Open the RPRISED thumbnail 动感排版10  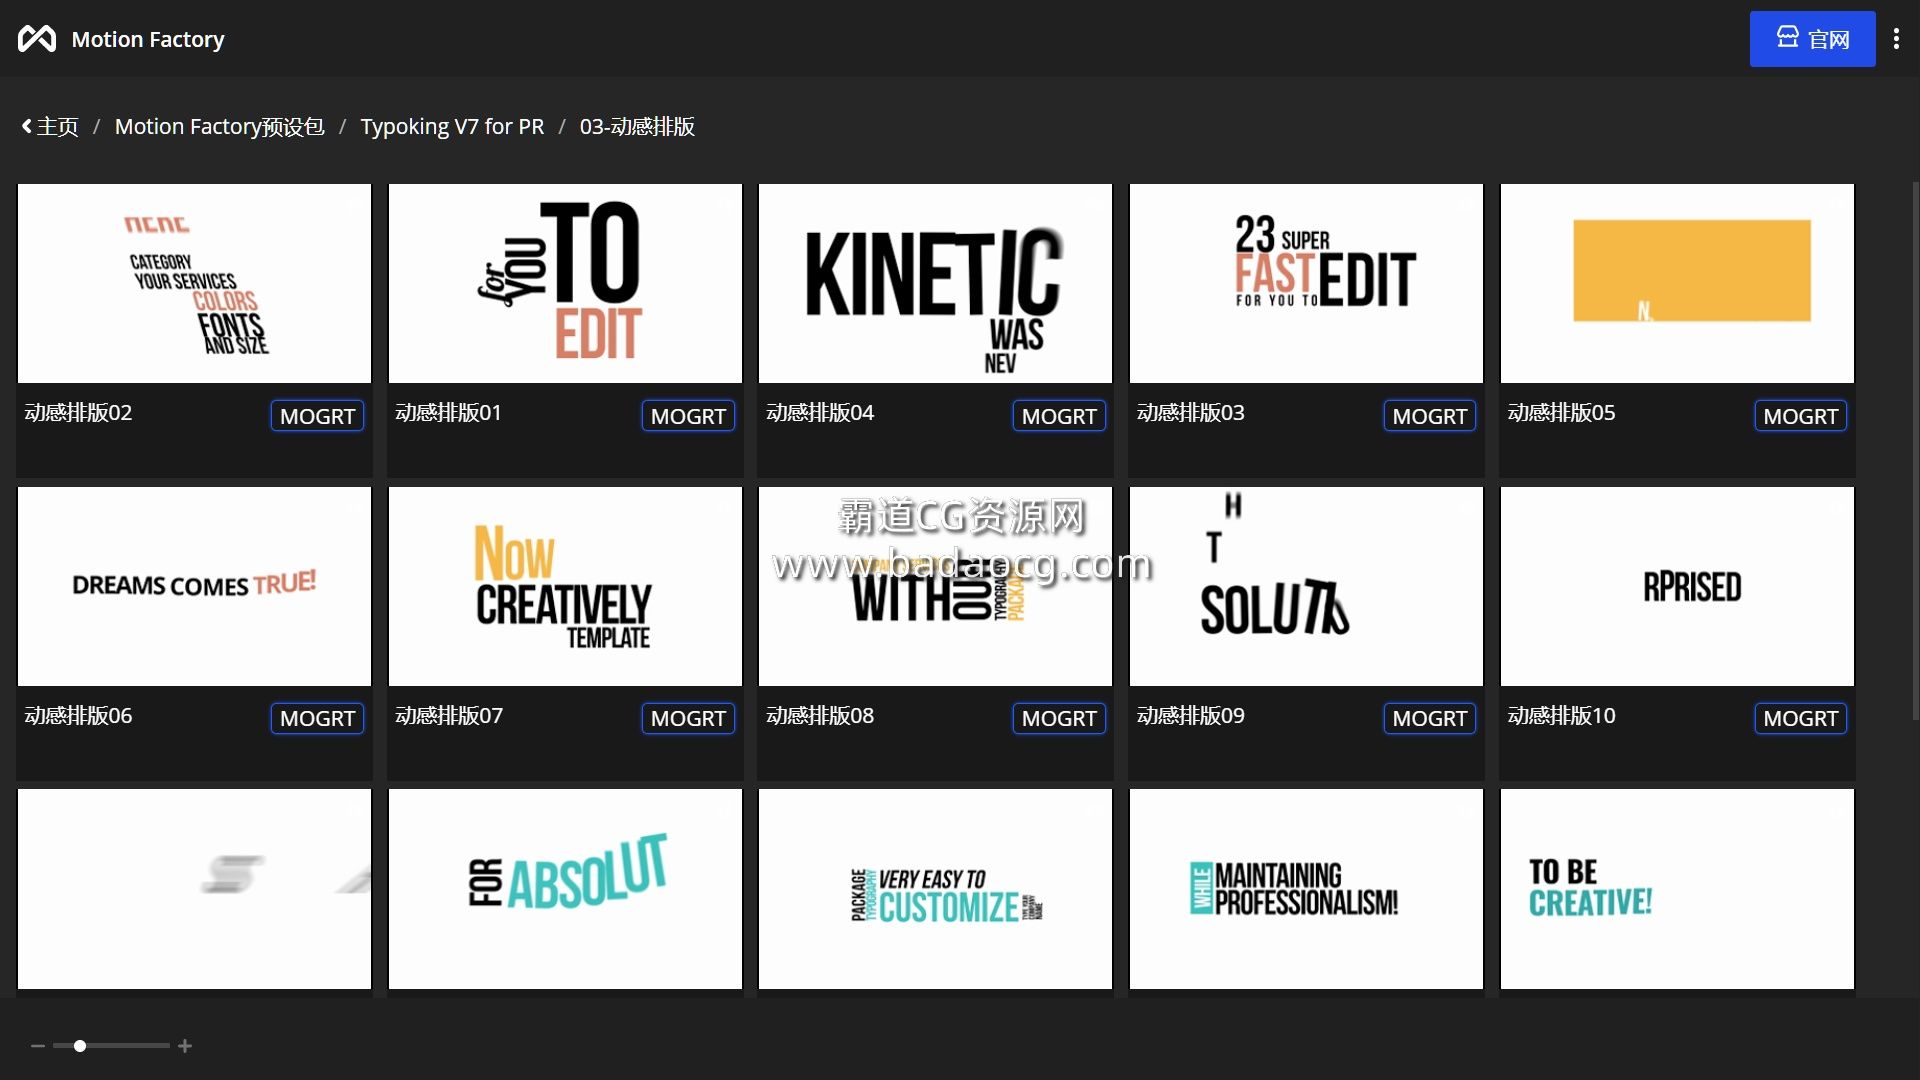[1677, 586]
